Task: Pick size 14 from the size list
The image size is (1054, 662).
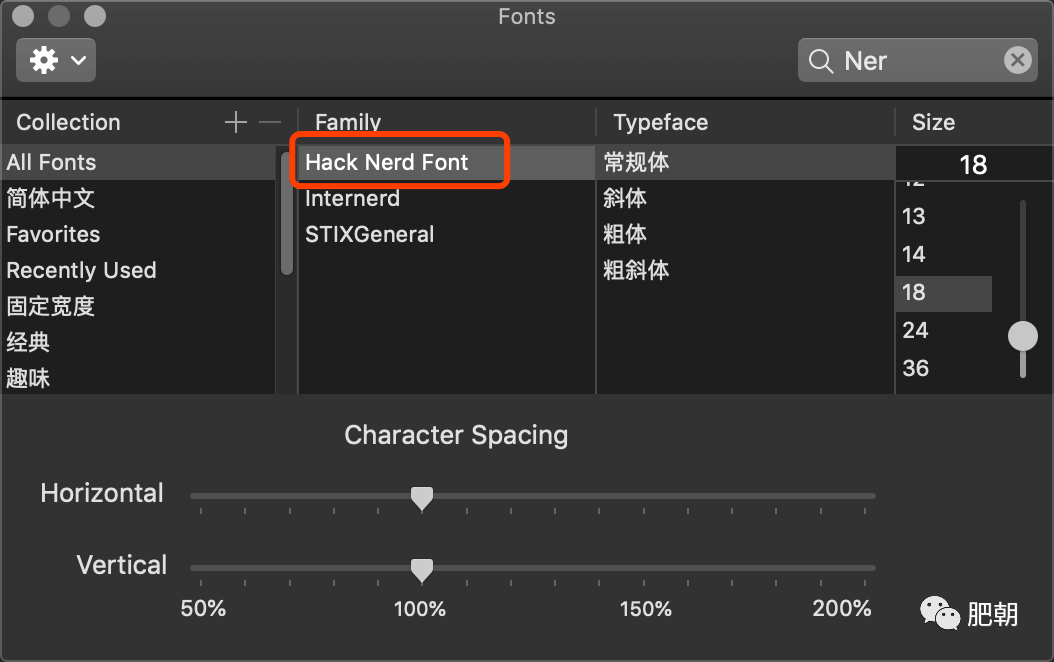Action: 944,254
